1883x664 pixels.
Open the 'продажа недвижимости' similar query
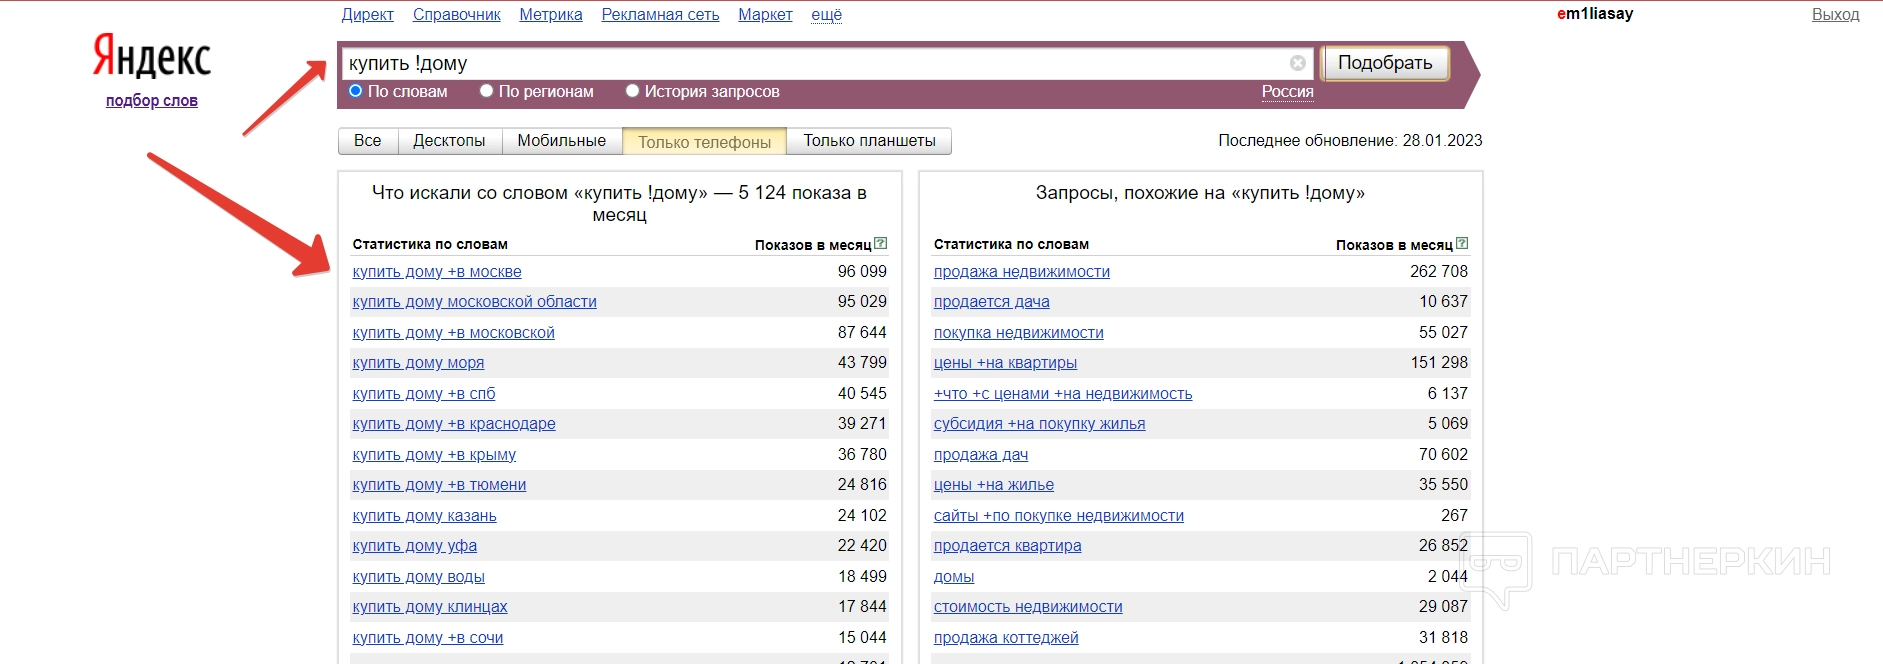[x=1021, y=272]
